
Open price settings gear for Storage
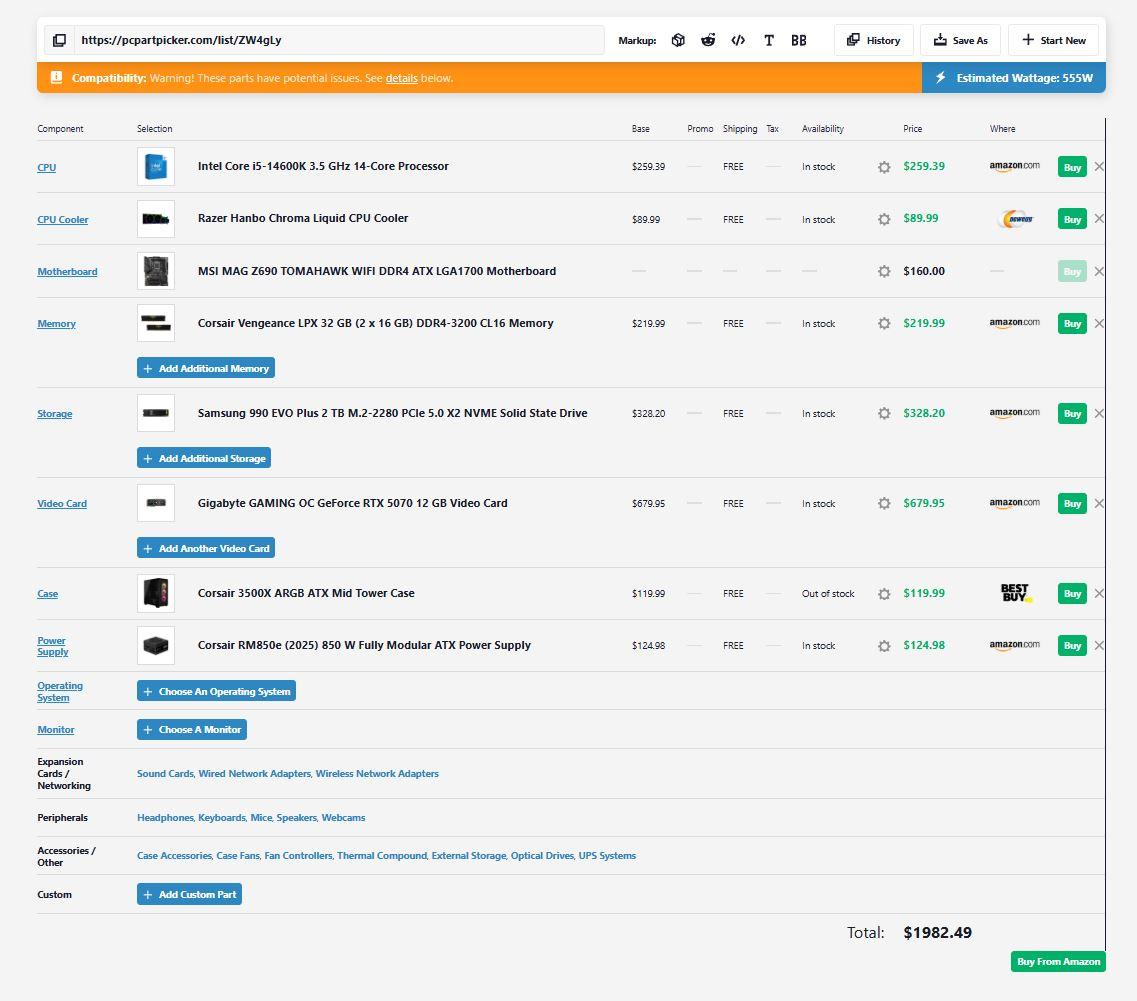884,413
